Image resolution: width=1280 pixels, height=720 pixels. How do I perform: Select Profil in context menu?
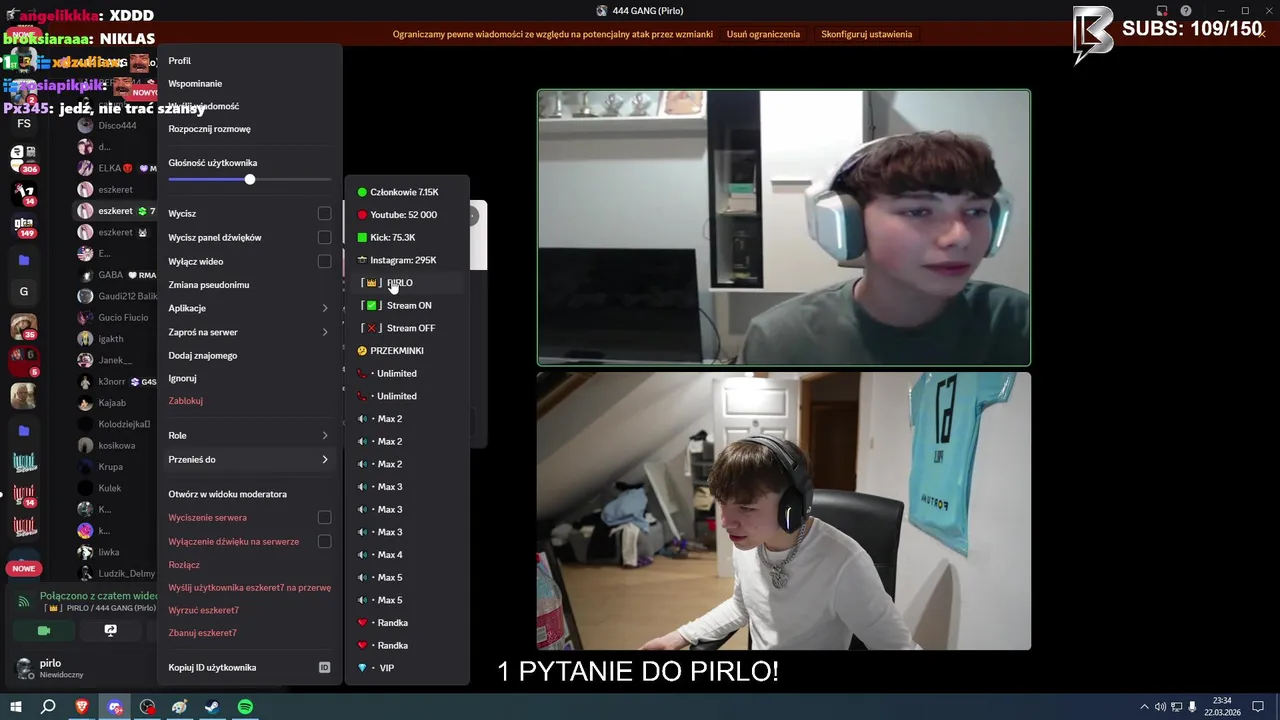point(249,61)
